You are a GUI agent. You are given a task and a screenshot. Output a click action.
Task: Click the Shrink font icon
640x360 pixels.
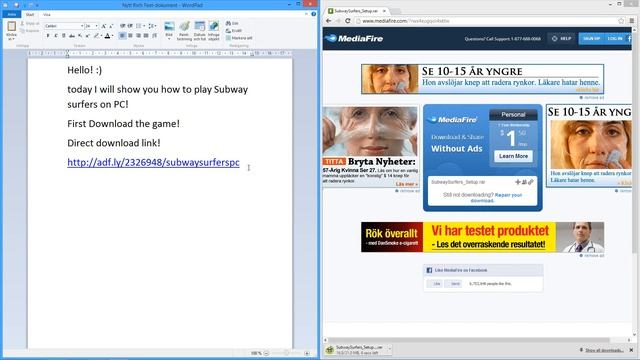(x=111, y=26)
